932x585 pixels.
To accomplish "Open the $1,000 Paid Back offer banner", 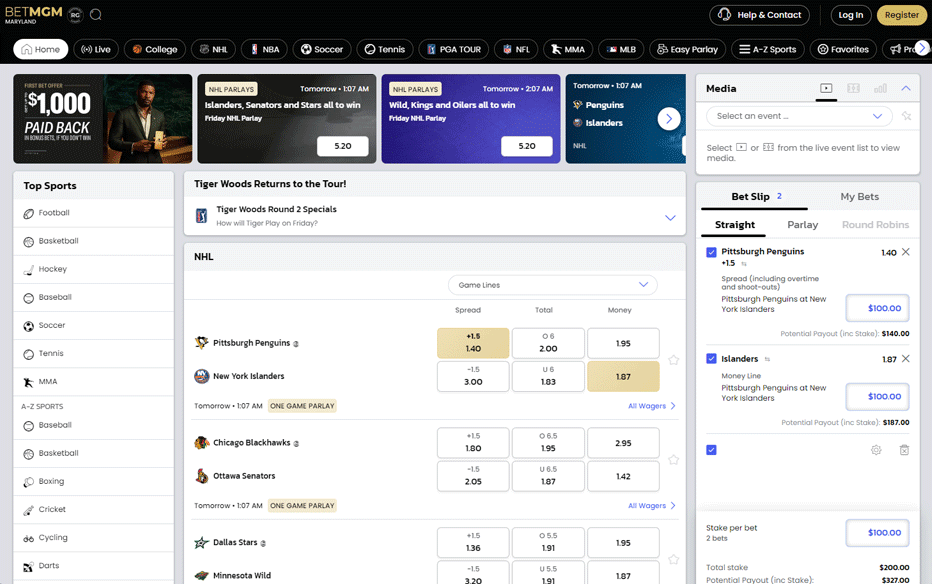I will pos(103,119).
